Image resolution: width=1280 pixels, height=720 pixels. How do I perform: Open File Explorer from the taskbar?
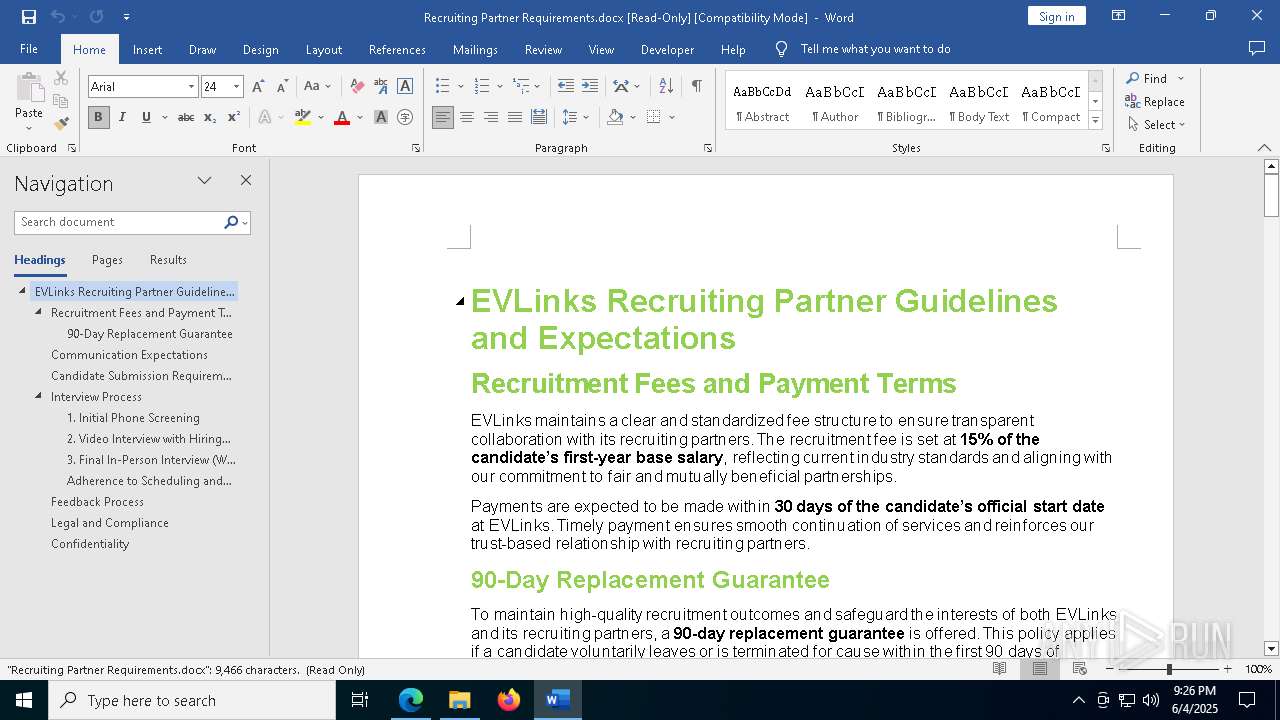point(459,700)
